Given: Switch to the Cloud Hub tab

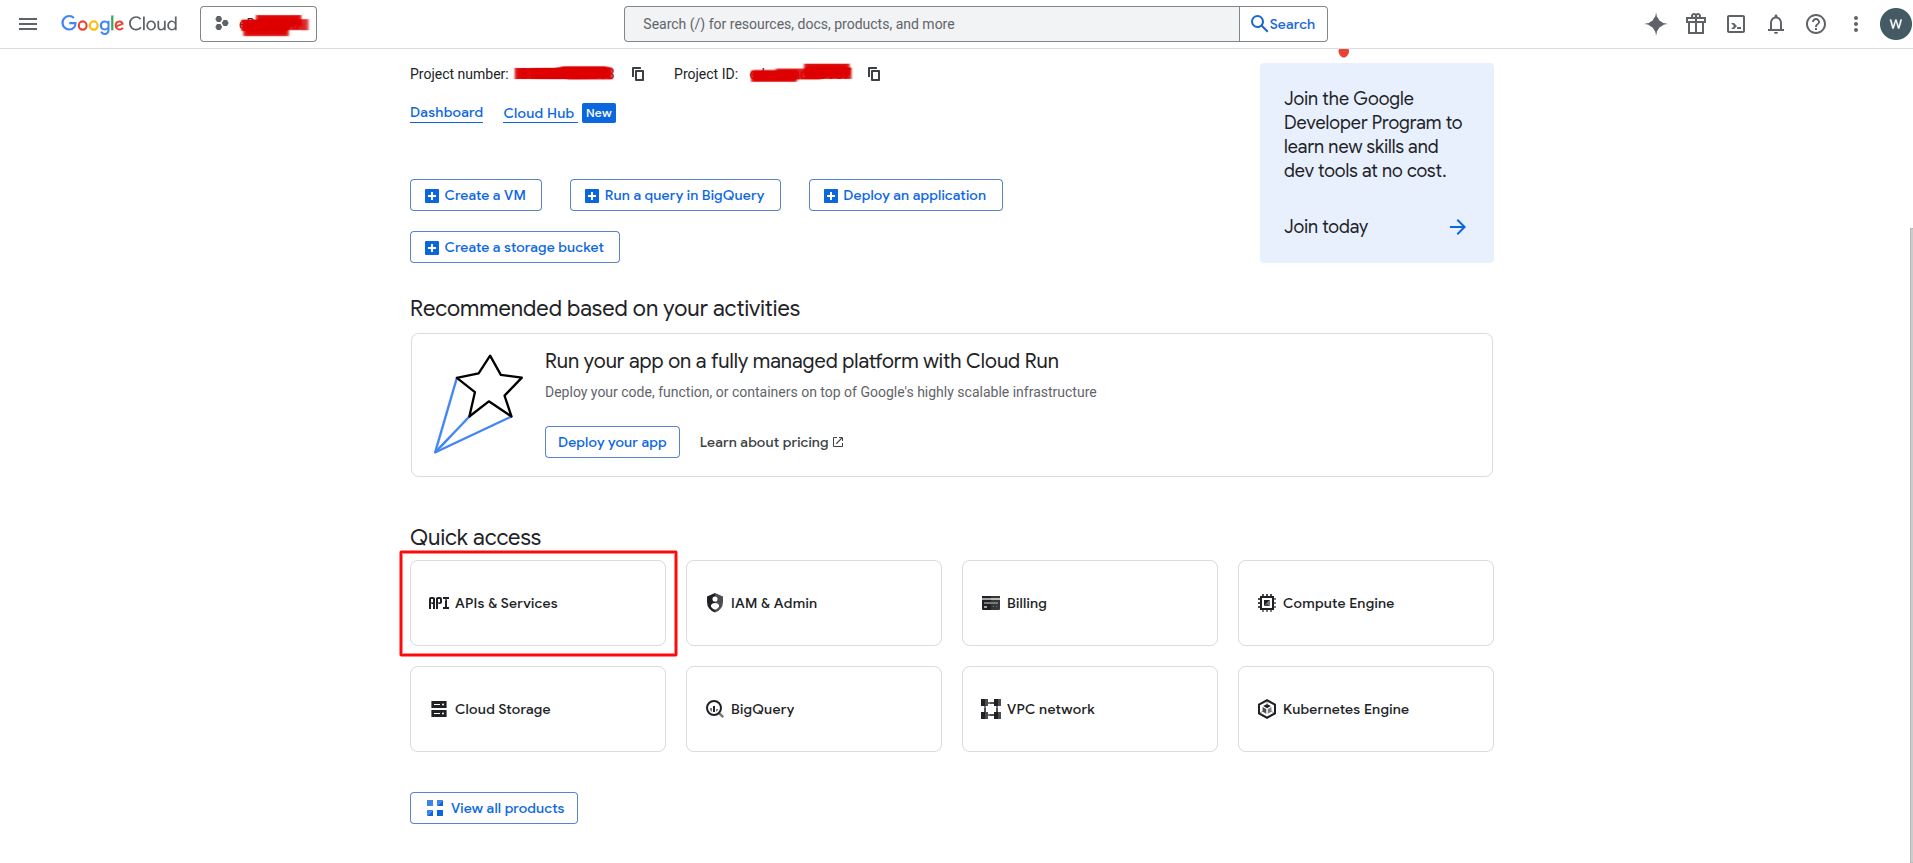Looking at the screenshot, I should point(538,113).
